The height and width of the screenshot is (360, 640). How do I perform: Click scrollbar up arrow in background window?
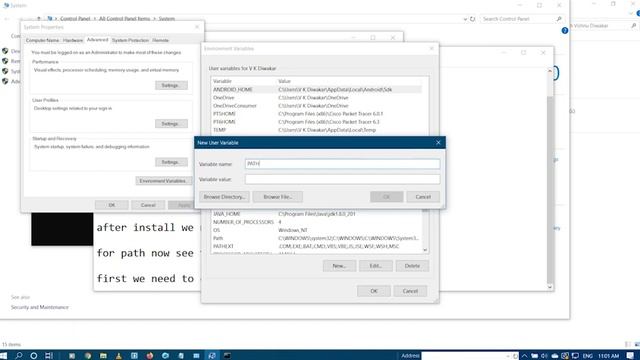(x=550, y=71)
